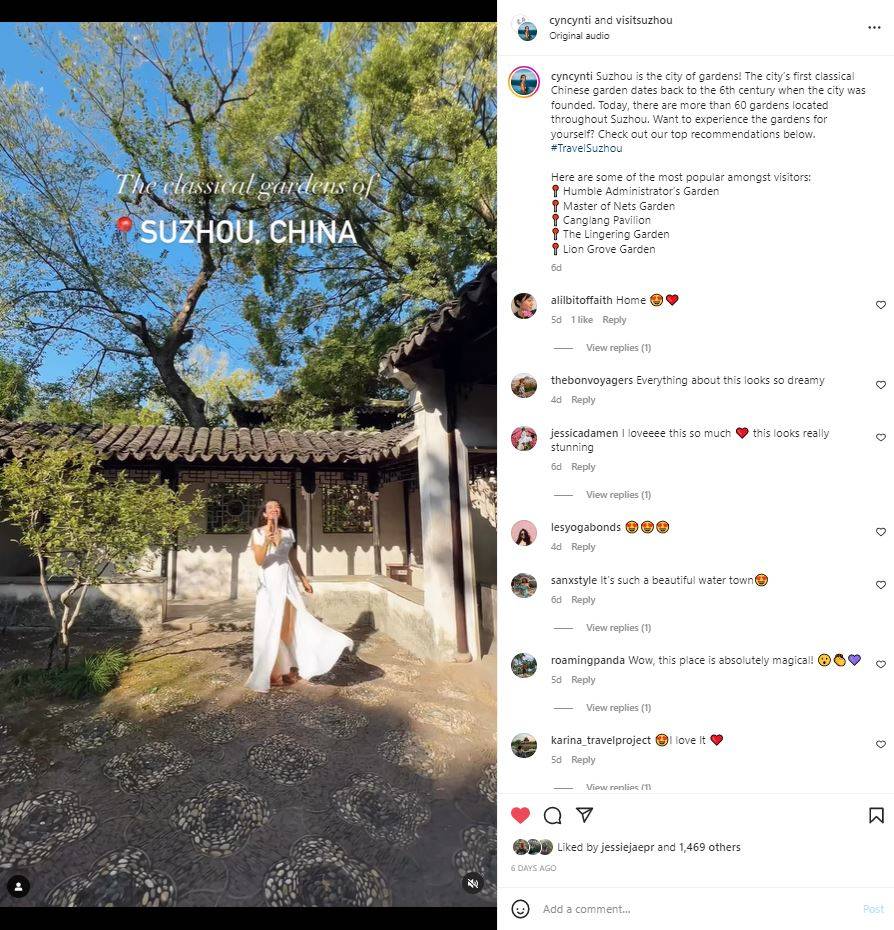
Task: Like roamingpanda's comment heart
Action: pyautogui.click(x=880, y=664)
